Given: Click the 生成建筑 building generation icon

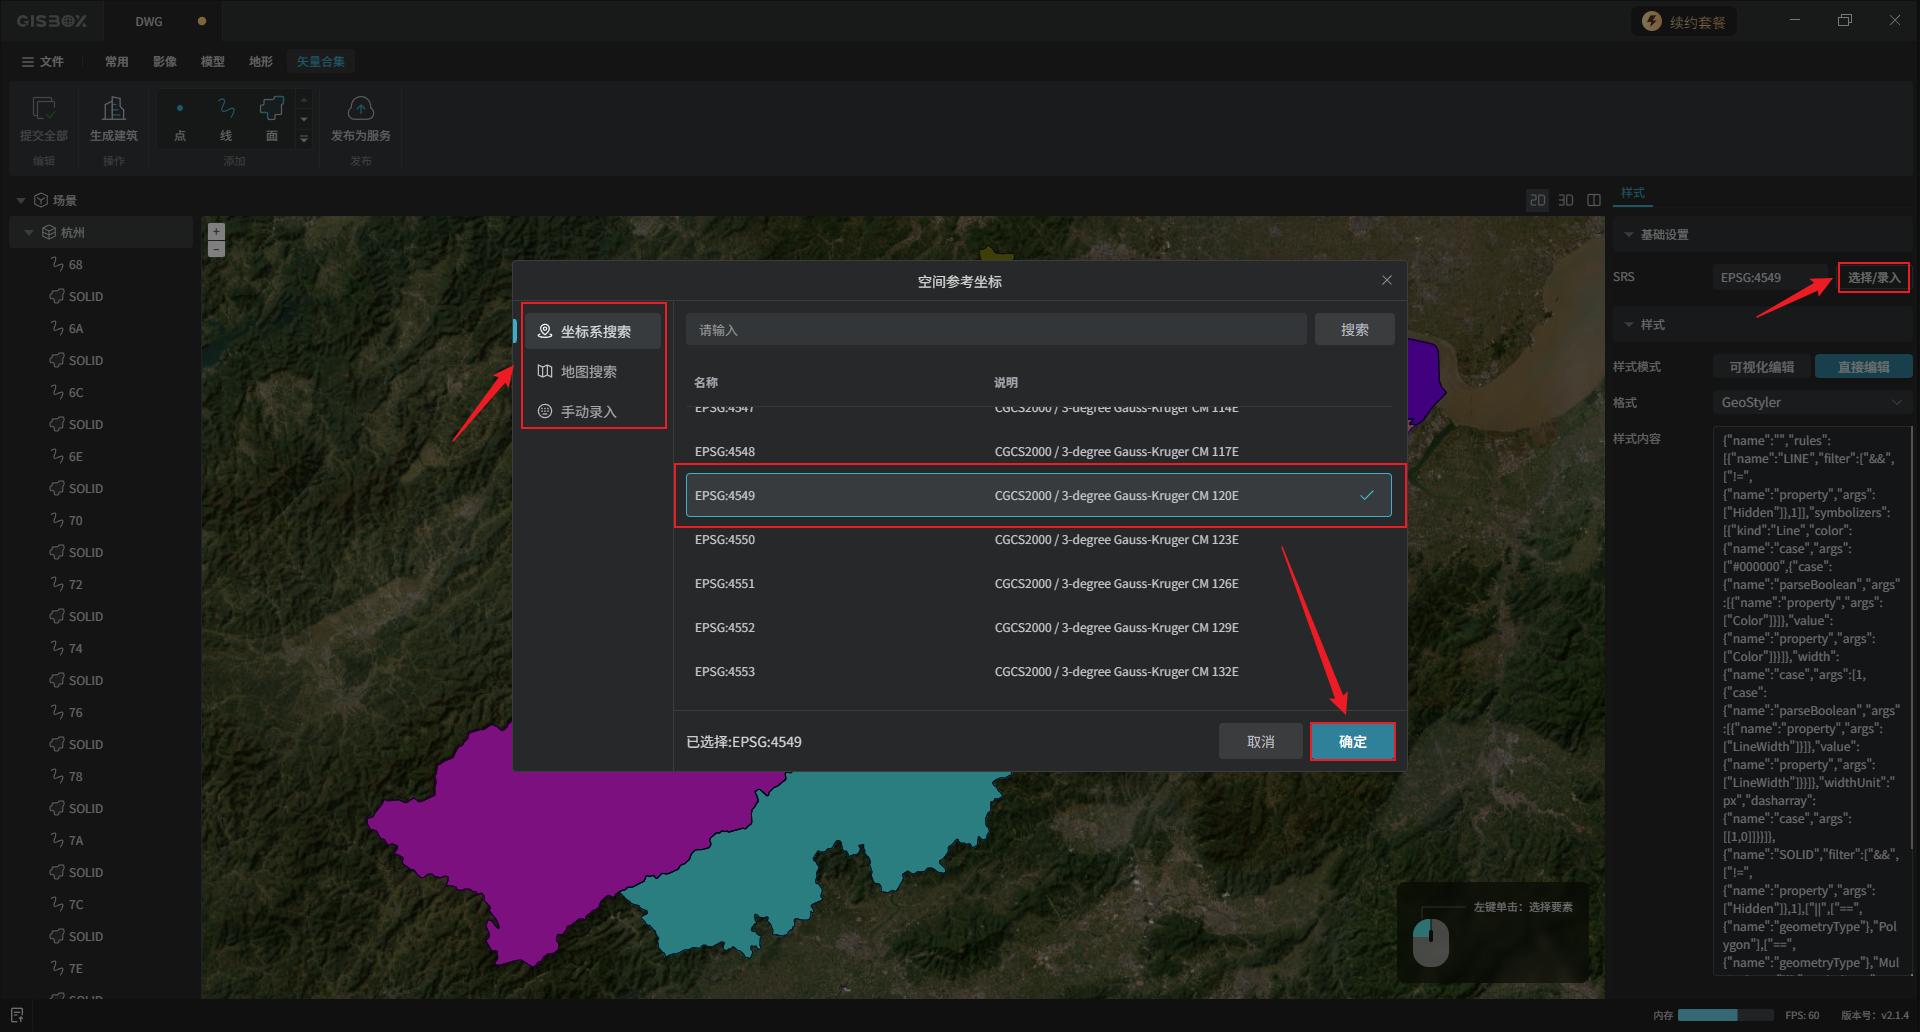Looking at the screenshot, I should (x=114, y=109).
